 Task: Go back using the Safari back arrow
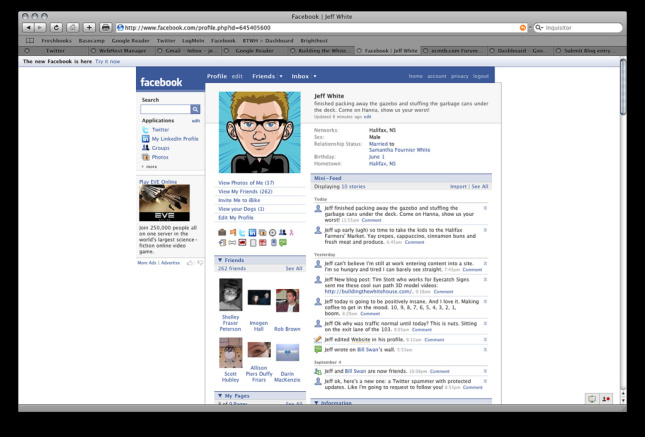(28, 28)
